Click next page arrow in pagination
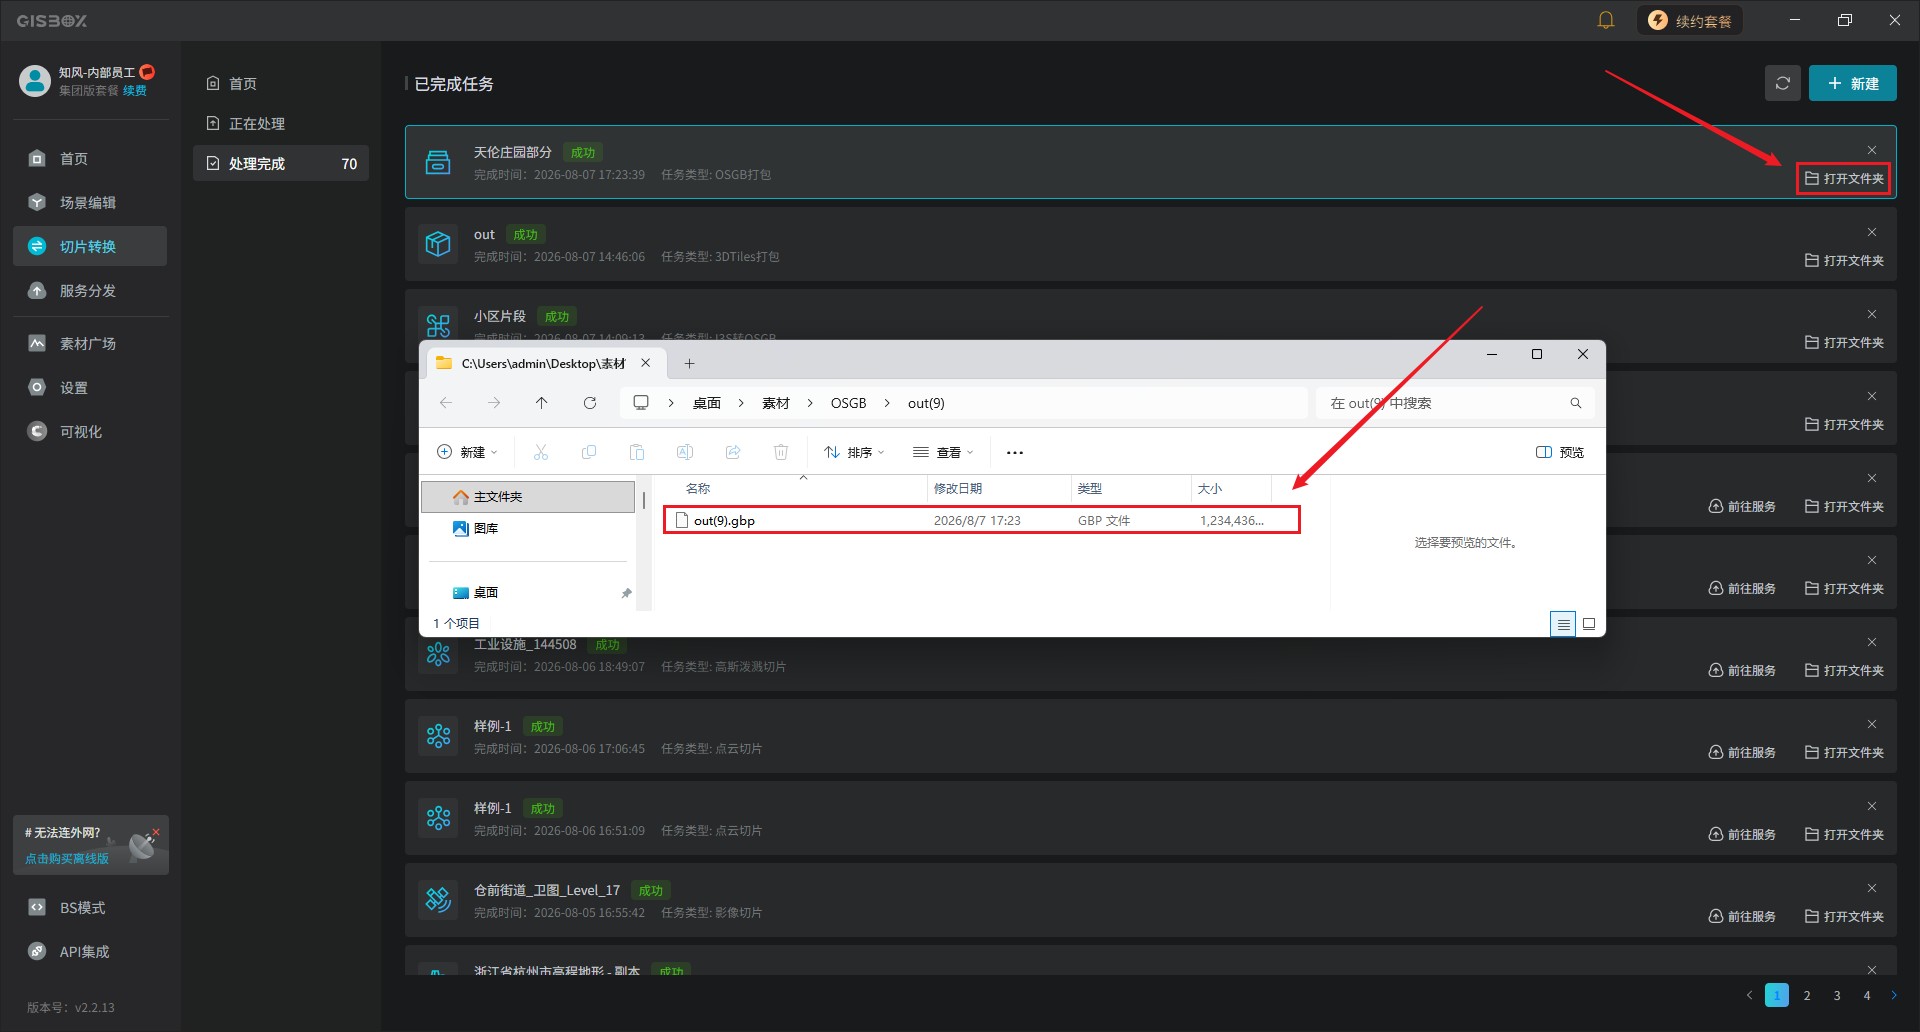 (x=1894, y=996)
